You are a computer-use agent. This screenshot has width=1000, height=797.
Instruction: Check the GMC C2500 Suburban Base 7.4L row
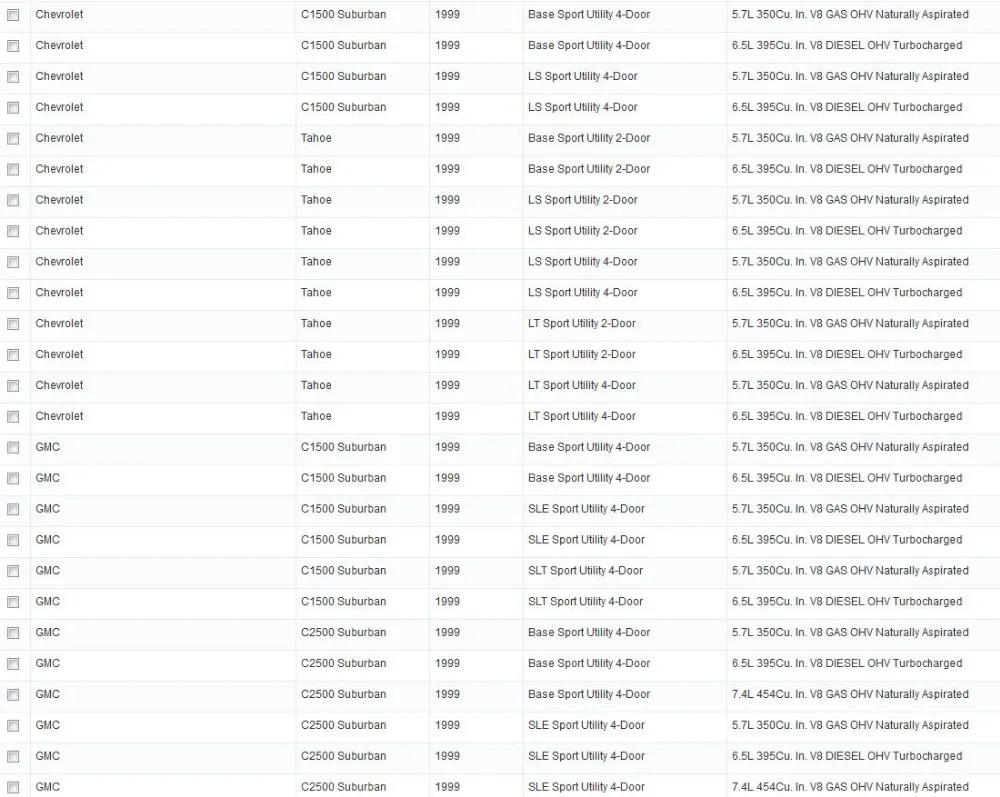pyautogui.click(x=13, y=695)
